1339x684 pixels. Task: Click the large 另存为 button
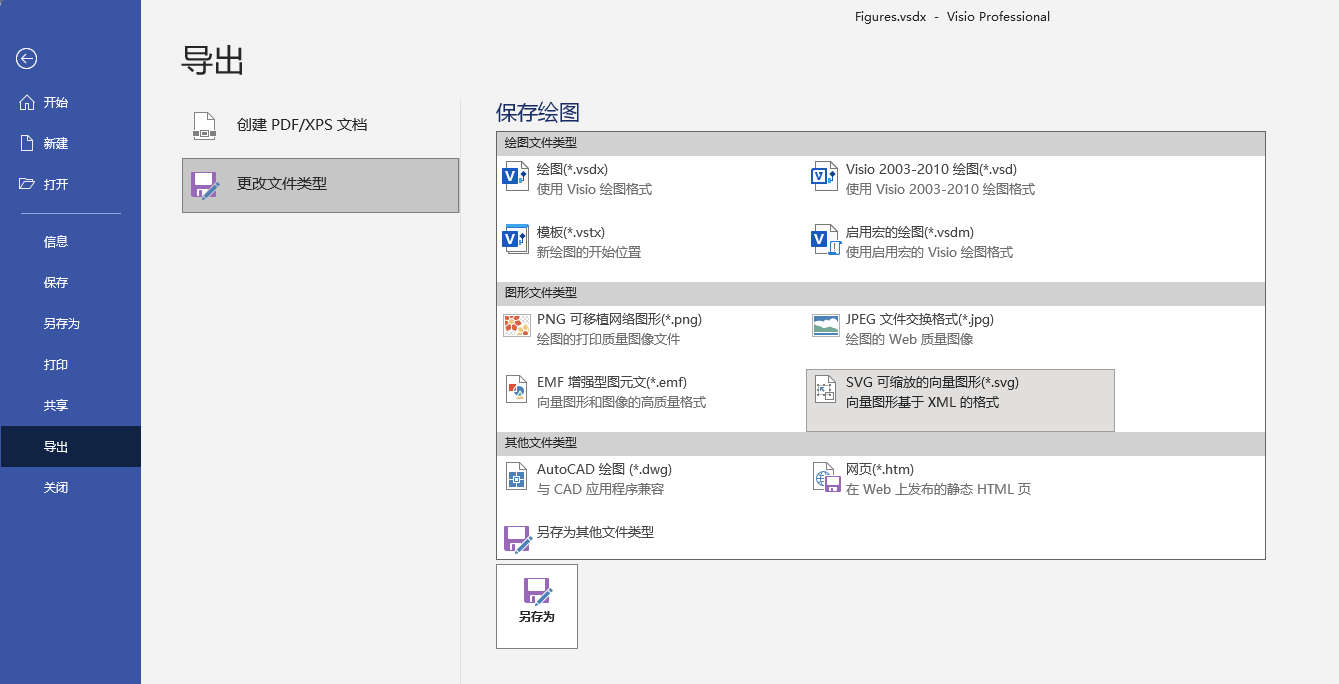pyautogui.click(x=537, y=606)
